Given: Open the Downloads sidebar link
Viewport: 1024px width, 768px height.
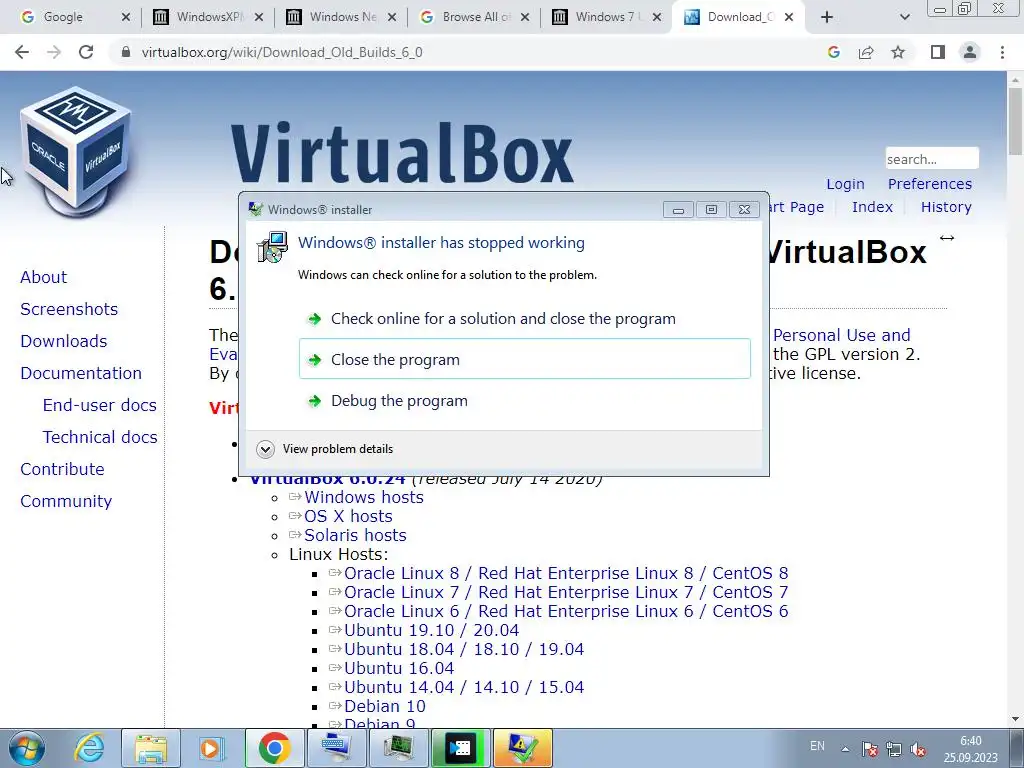Looking at the screenshot, I should [63, 341].
